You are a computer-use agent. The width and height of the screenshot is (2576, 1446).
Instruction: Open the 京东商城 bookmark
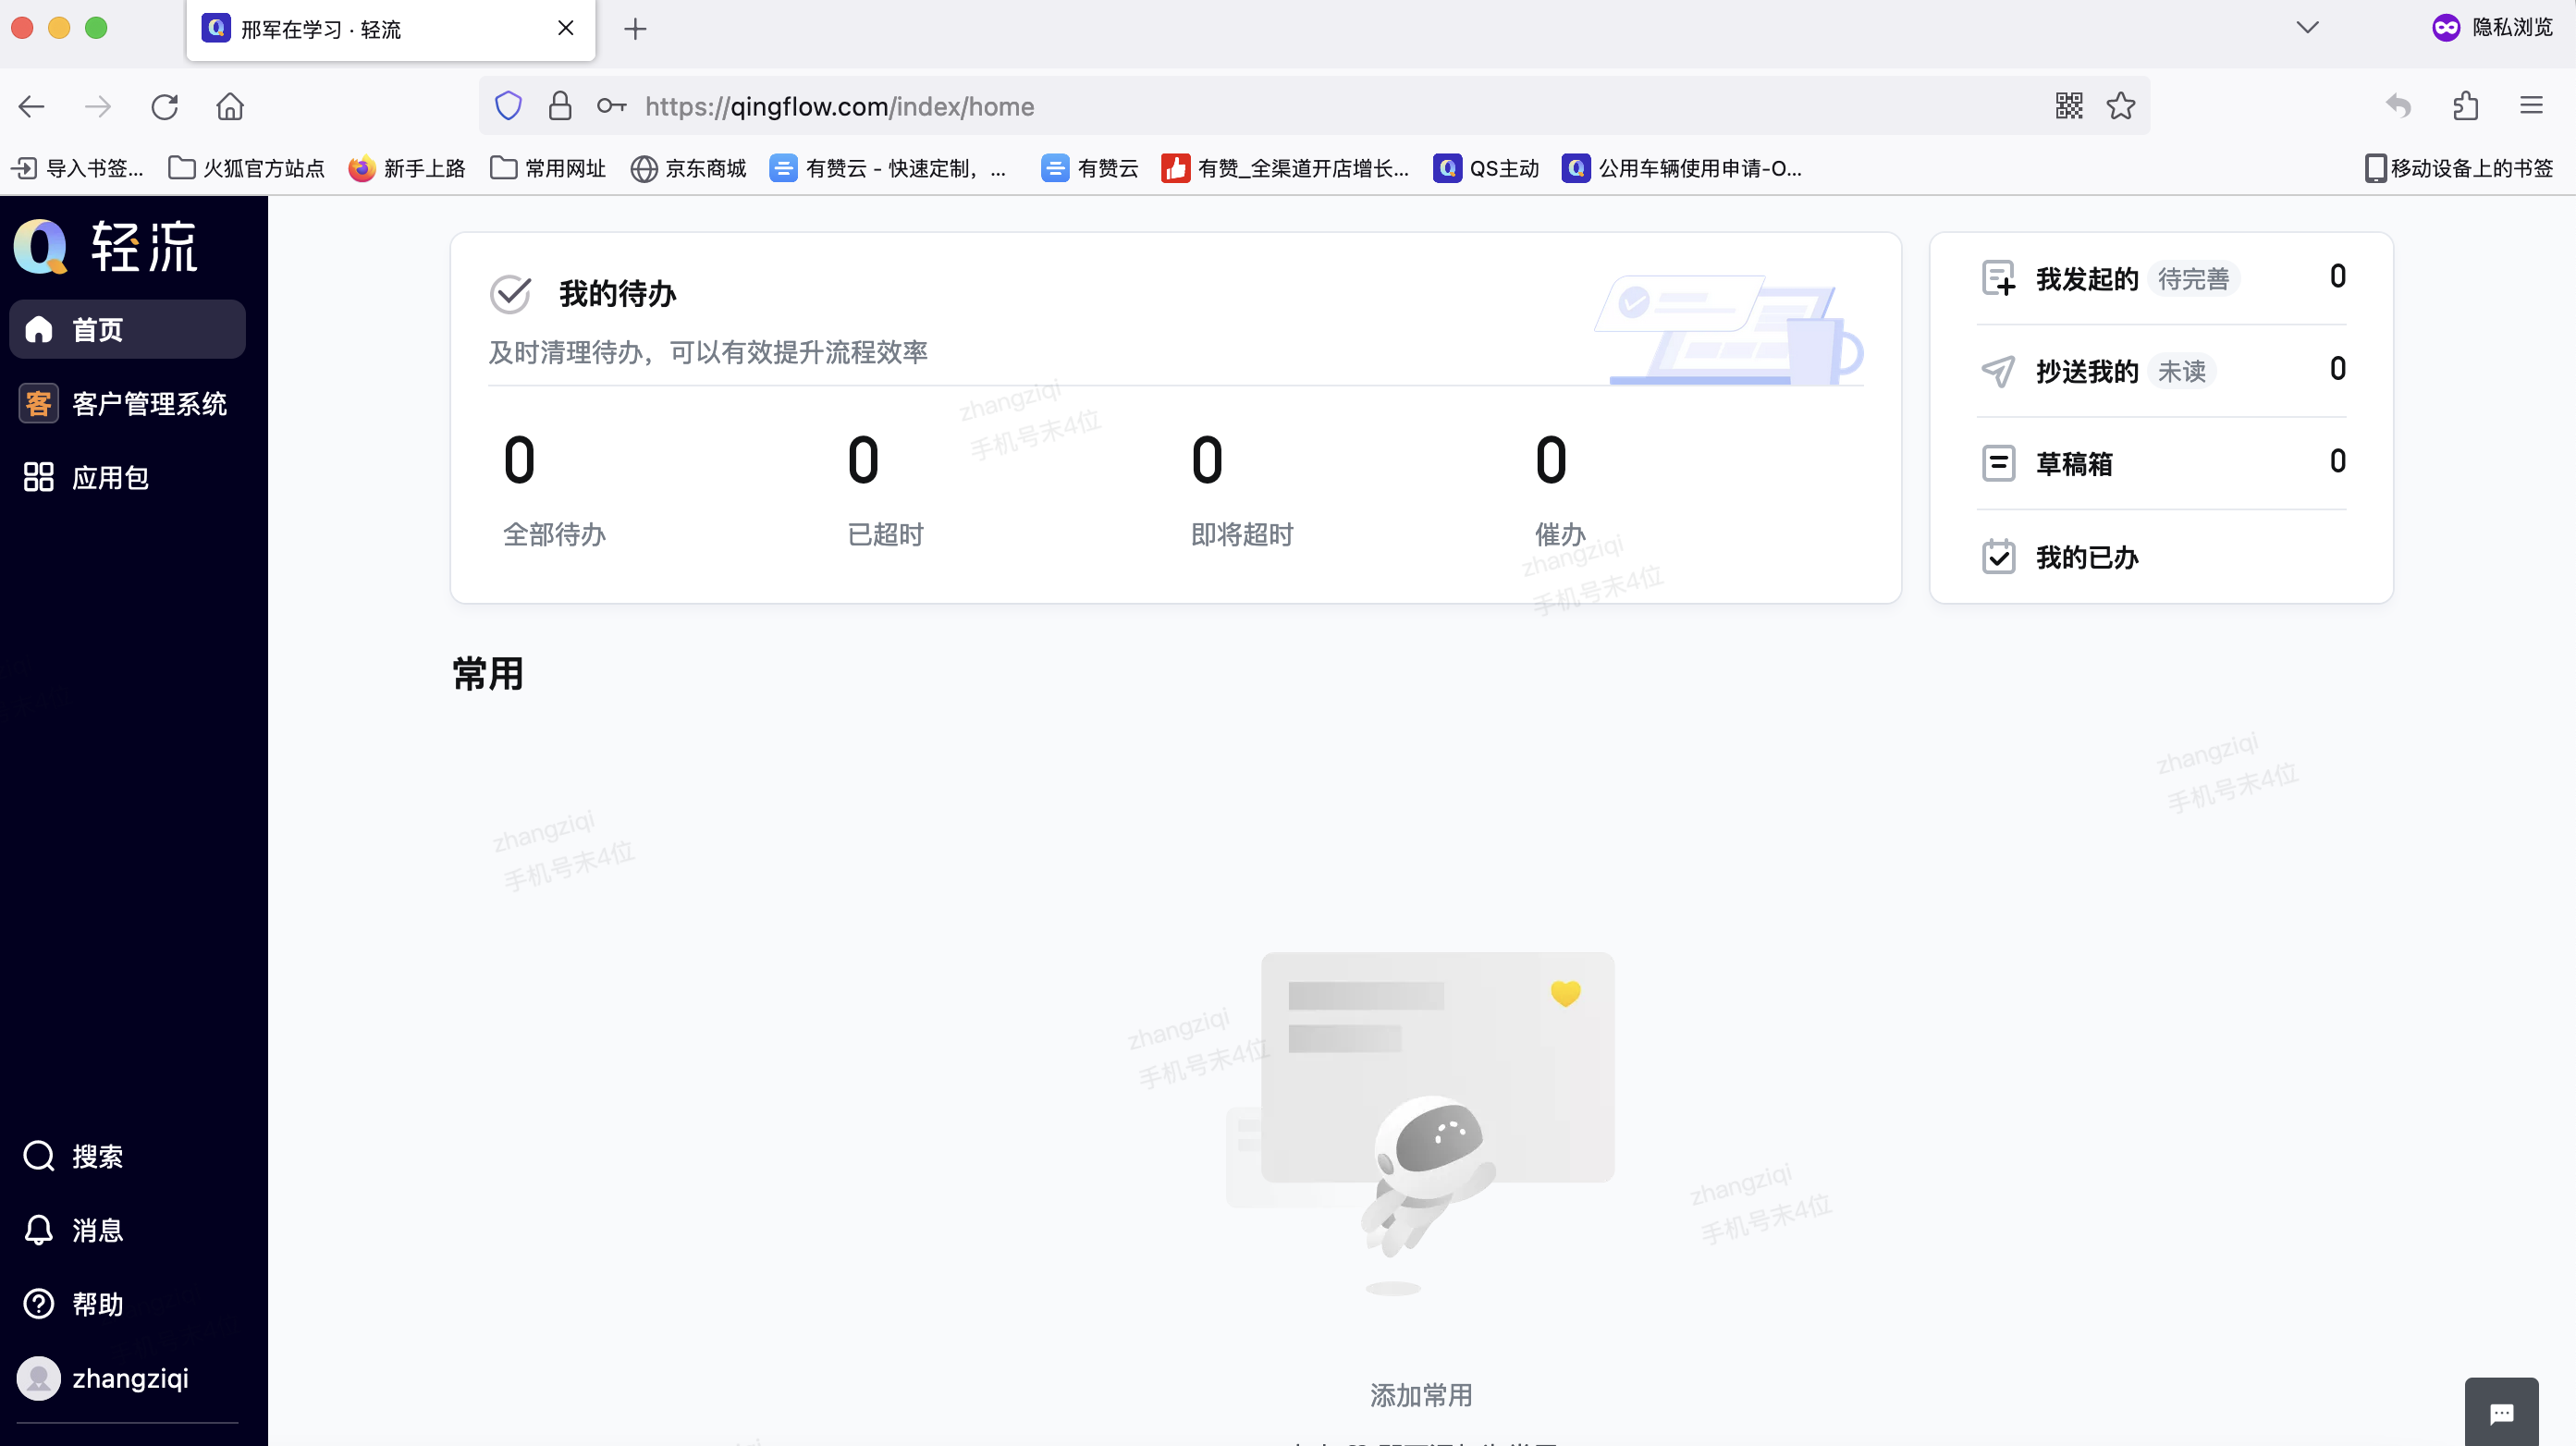[x=689, y=168]
